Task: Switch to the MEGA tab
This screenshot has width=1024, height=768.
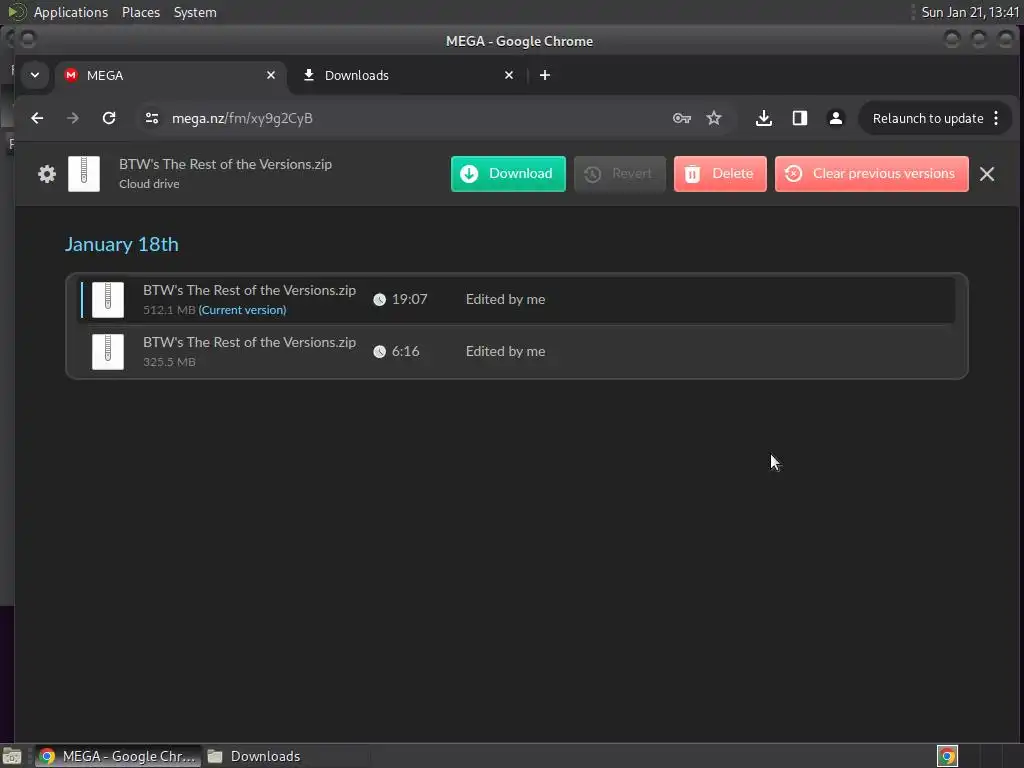Action: tap(170, 76)
